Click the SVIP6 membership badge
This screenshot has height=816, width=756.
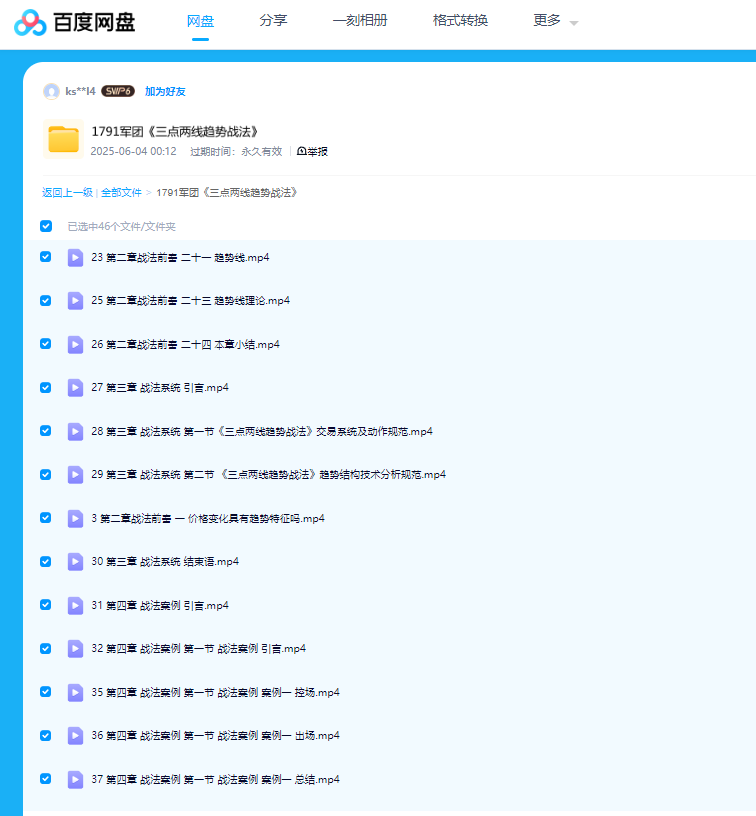coord(118,91)
